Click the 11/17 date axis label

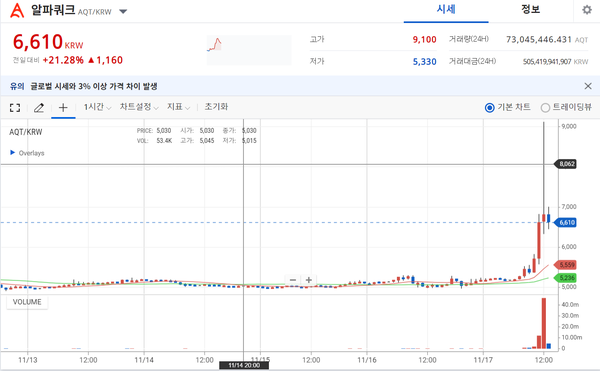tap(483, 360)
